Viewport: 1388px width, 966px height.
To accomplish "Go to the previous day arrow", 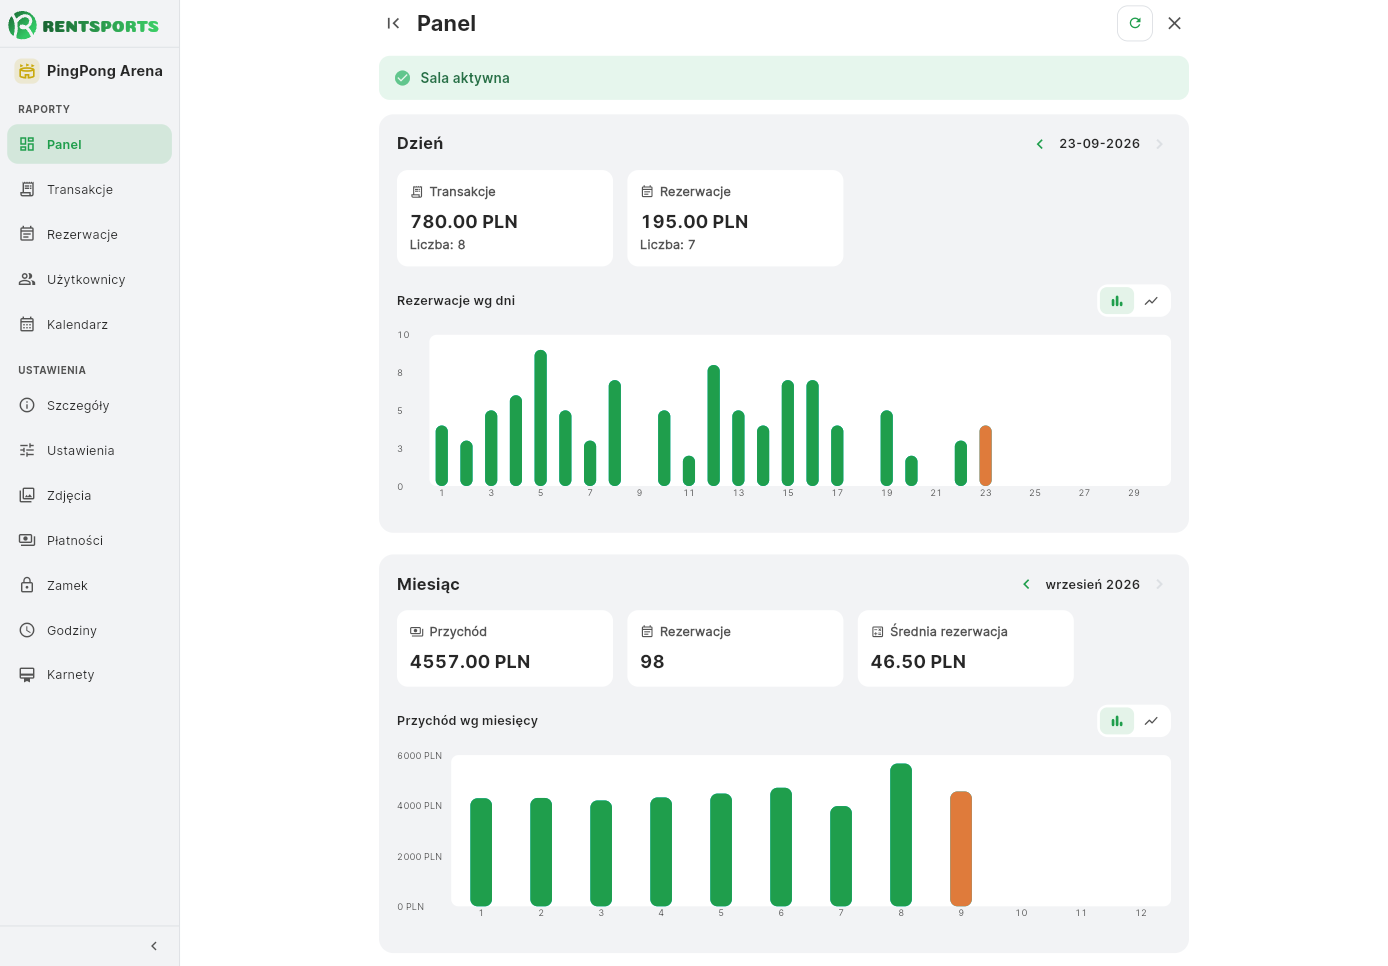I will point(1040,144).
